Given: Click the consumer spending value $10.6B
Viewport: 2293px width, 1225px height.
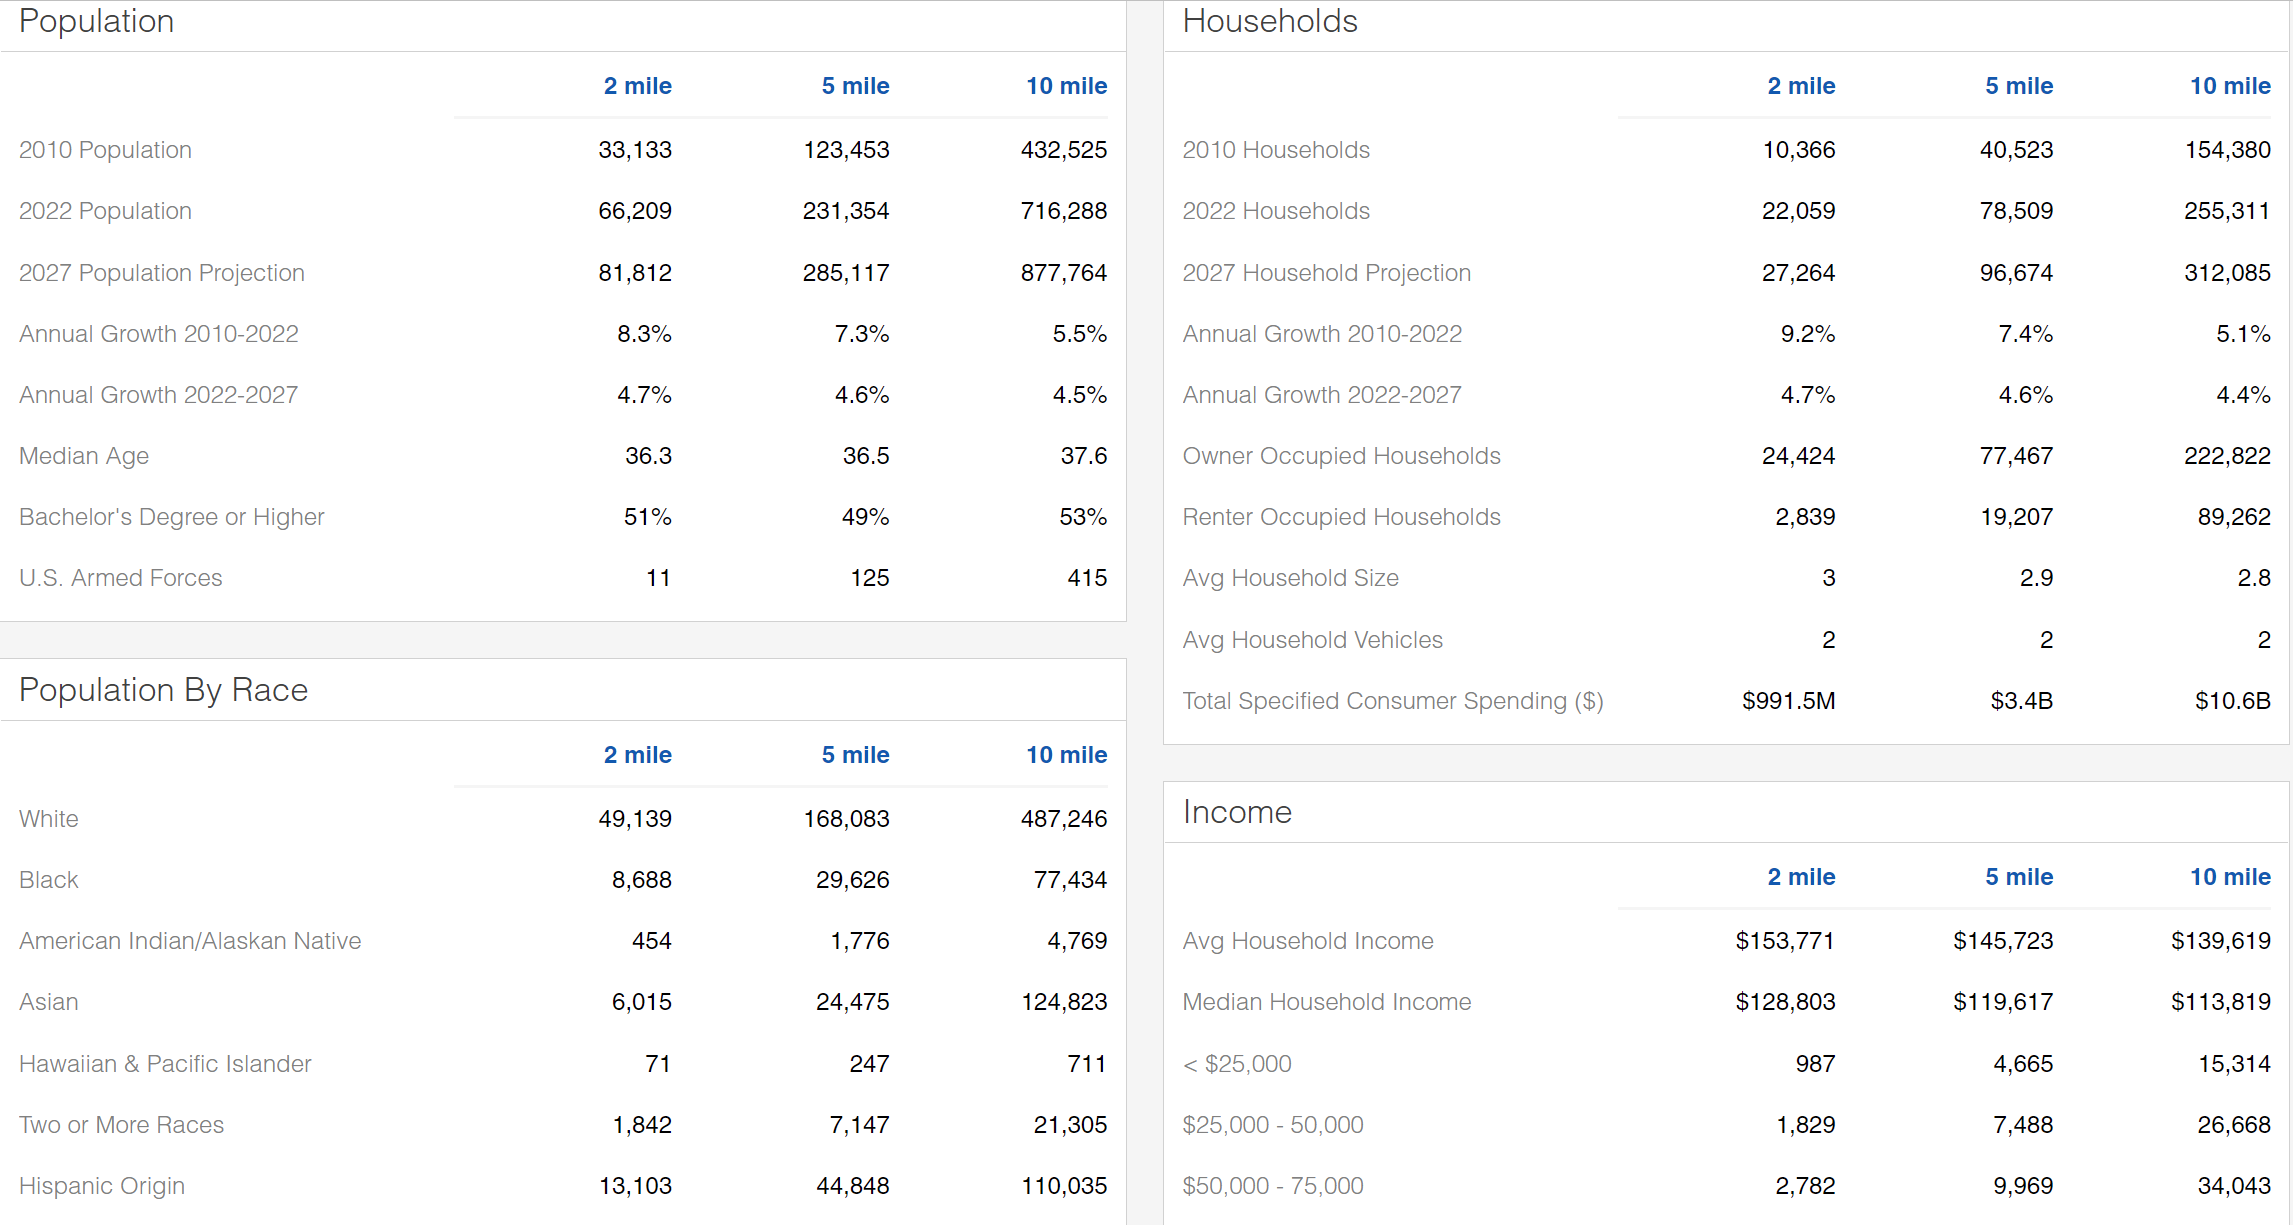Looking at the screenshot, I should coord(2233,701).
